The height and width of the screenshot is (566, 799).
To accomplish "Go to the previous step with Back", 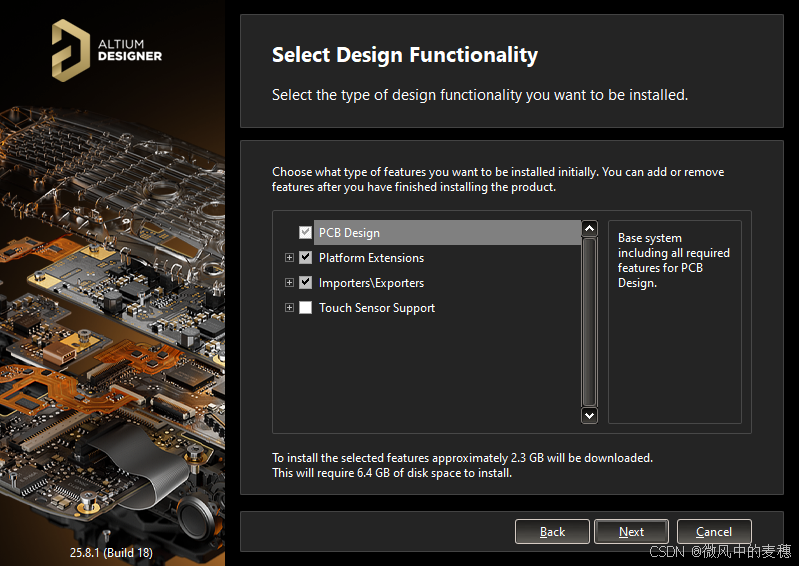I will [552, 531].
